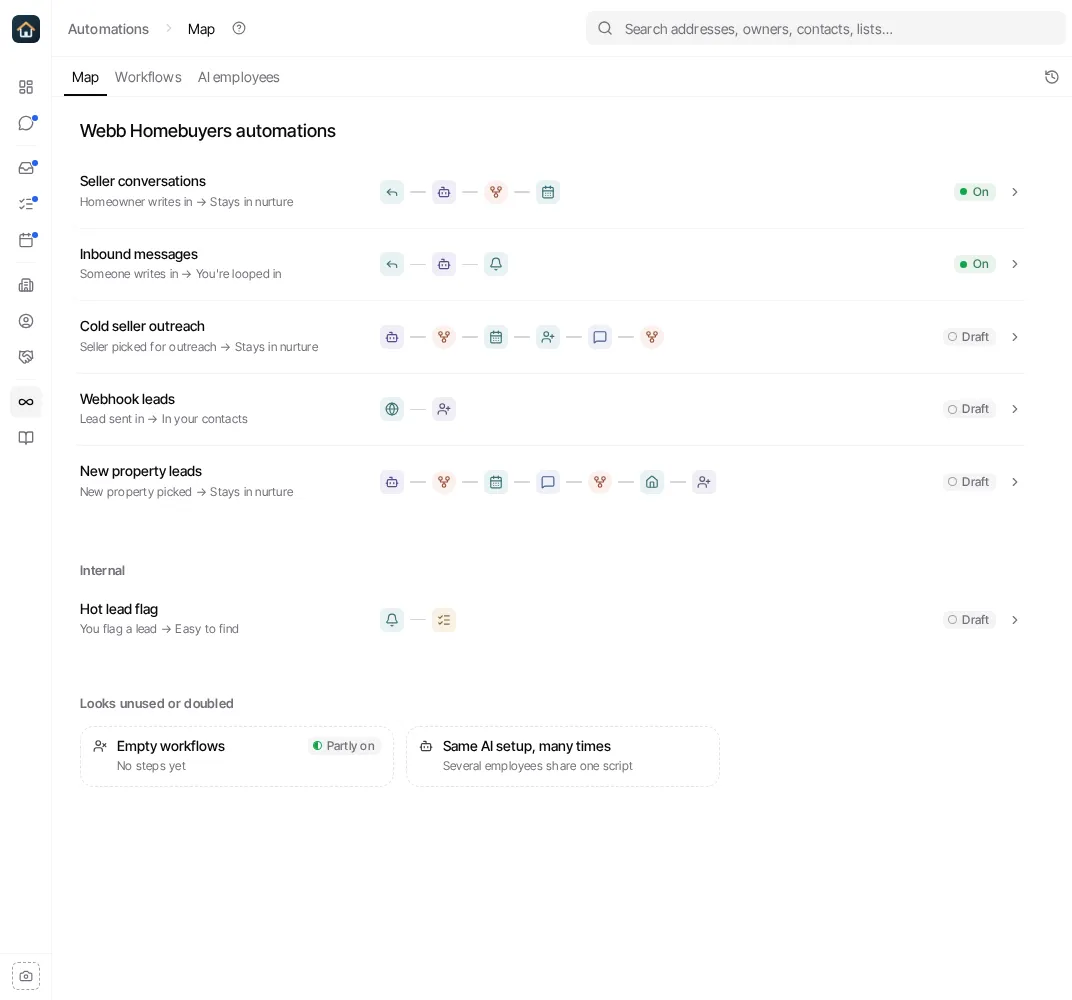The height and width of the screenshot is (1000, 1072).
Task: Open the home logo icon
Action: click(26, 29)
